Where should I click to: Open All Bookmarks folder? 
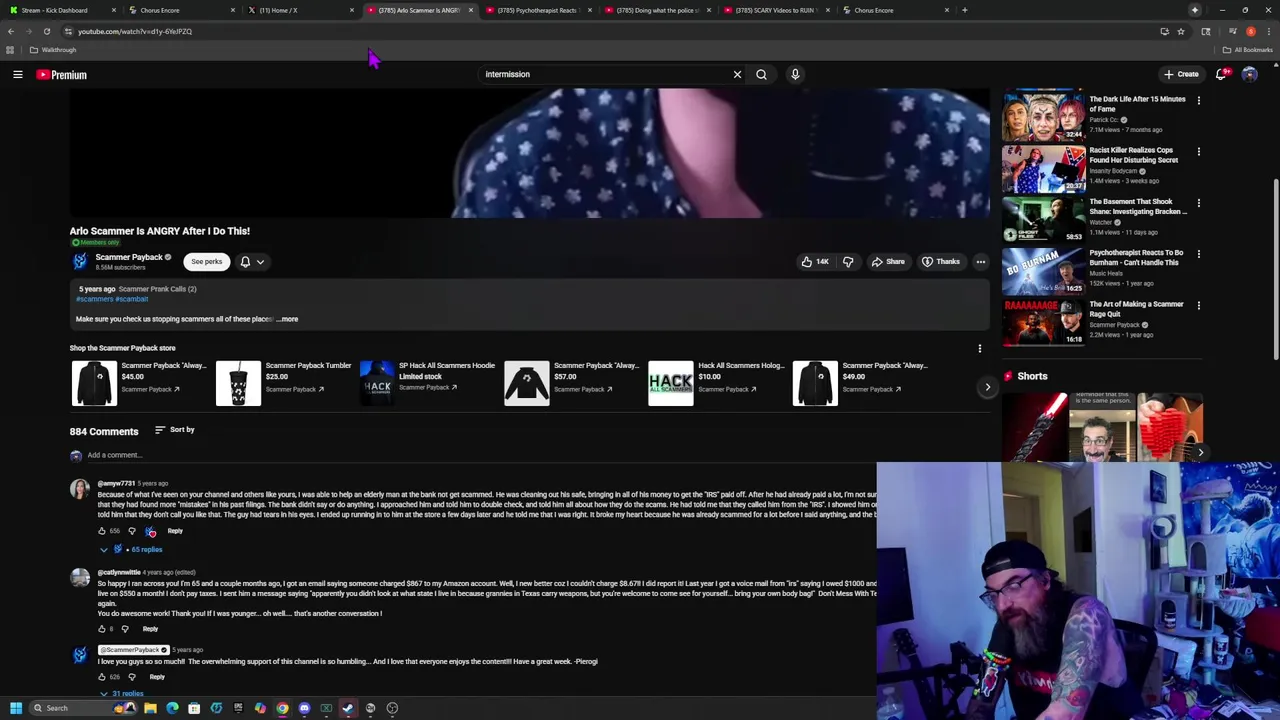(x=1247, y=50)
